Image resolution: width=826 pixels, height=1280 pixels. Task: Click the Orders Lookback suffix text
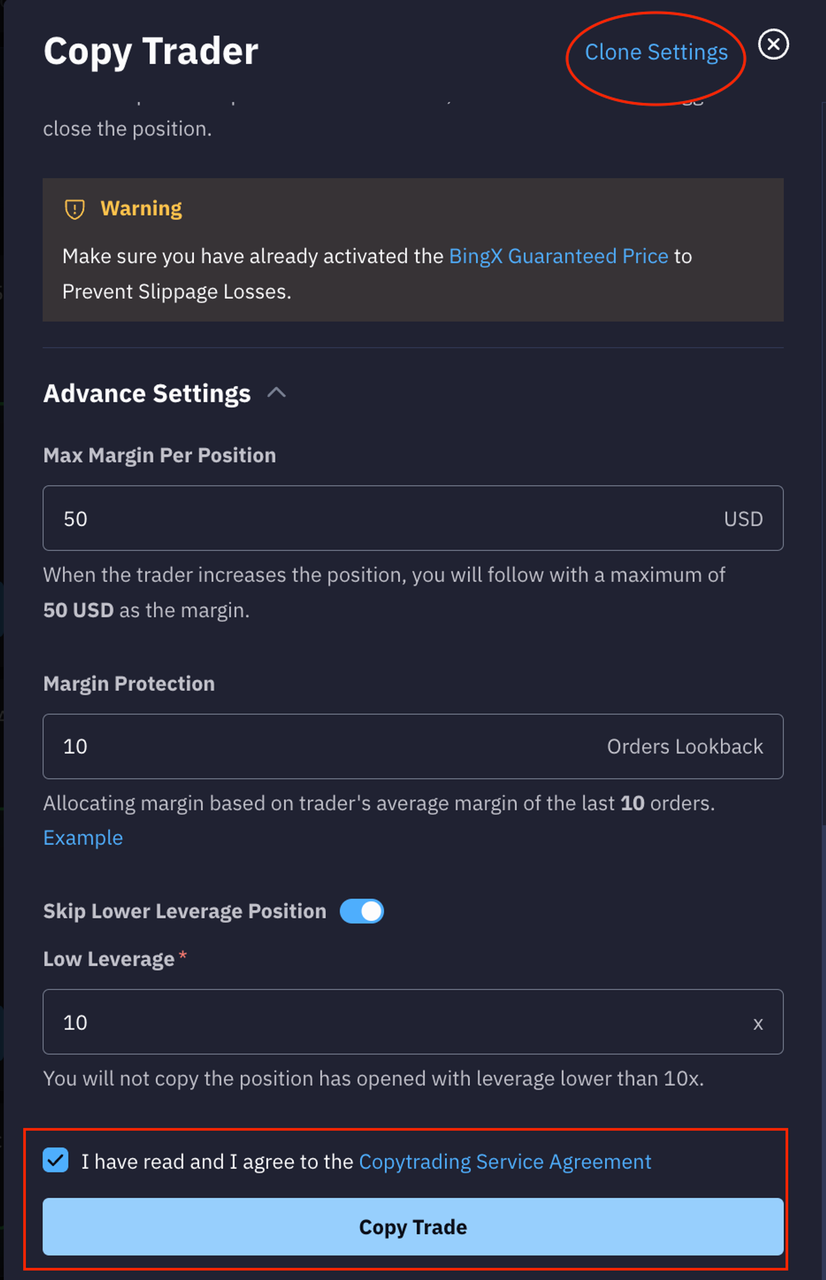685,747
